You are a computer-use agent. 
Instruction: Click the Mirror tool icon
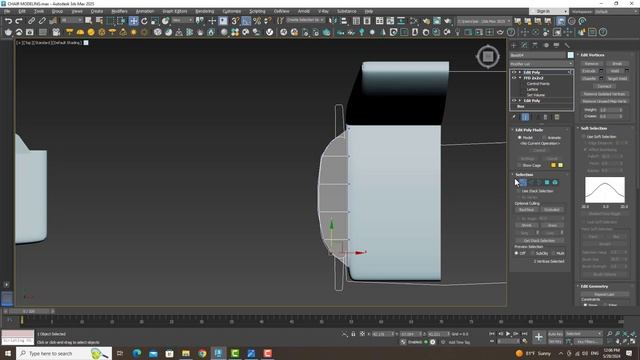(x=333, y=21)
